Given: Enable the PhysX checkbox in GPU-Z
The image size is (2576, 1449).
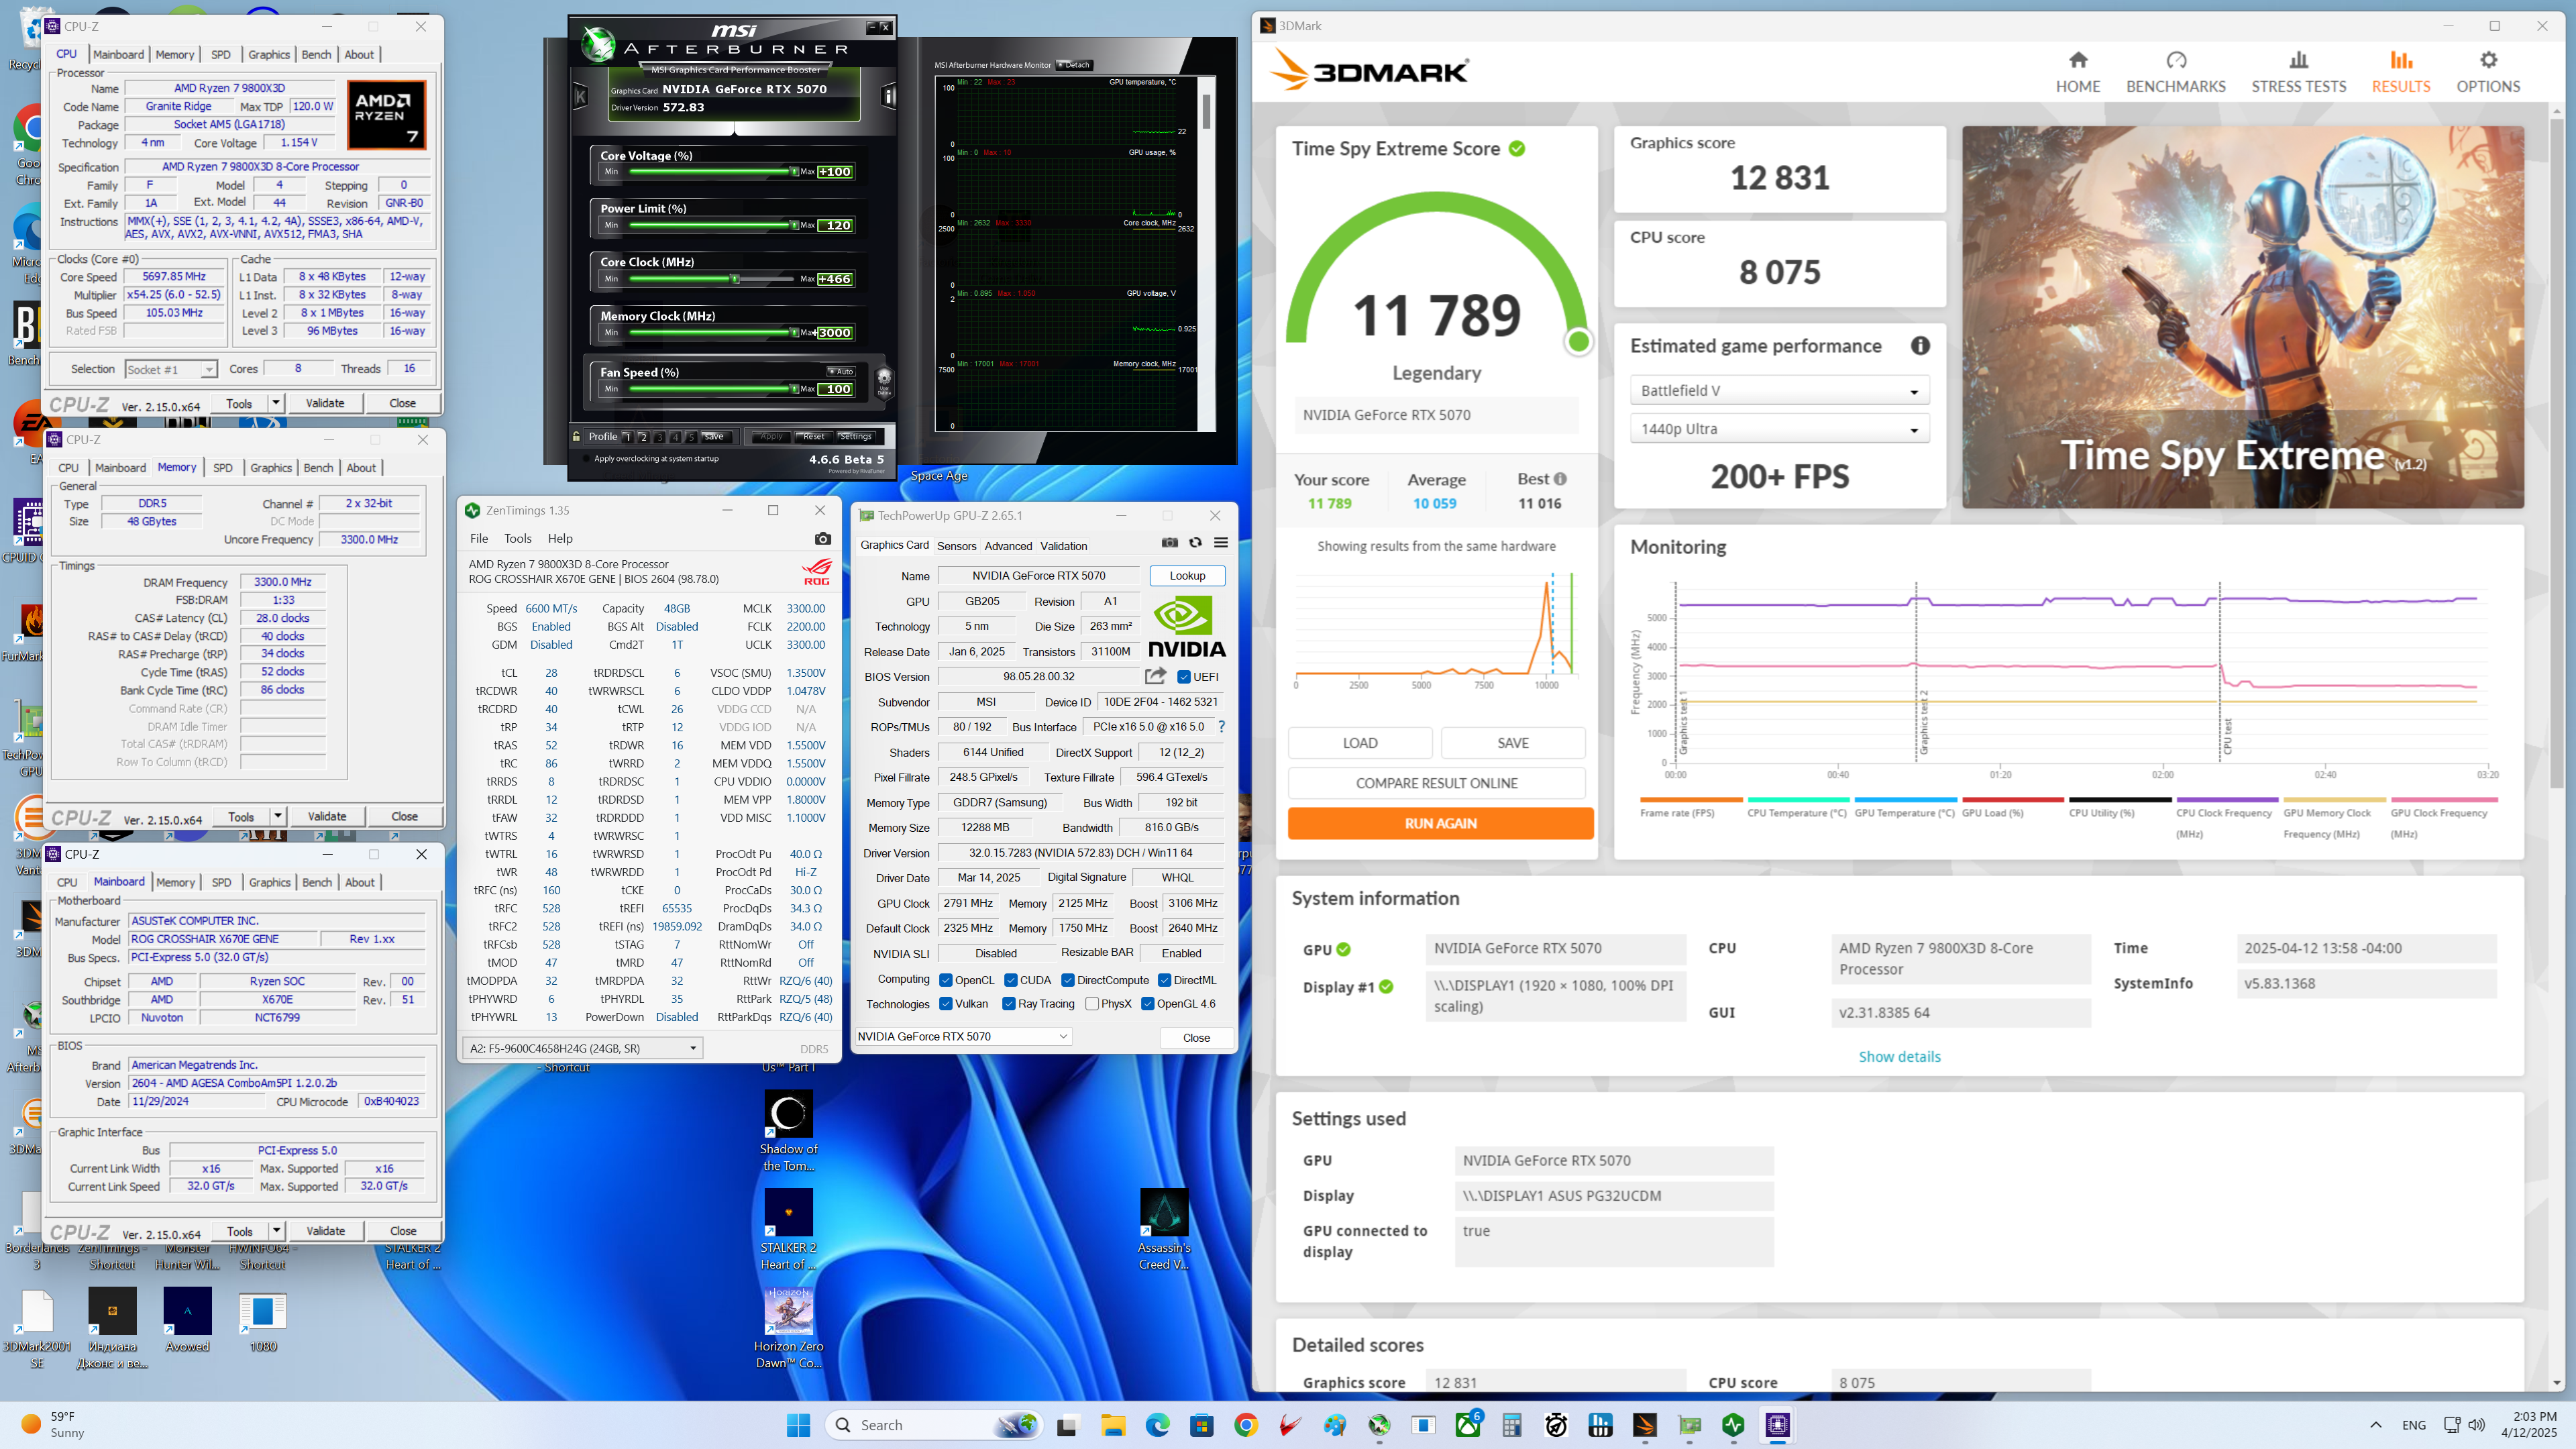Looking at the screenshot, I should point(1092,1004).
